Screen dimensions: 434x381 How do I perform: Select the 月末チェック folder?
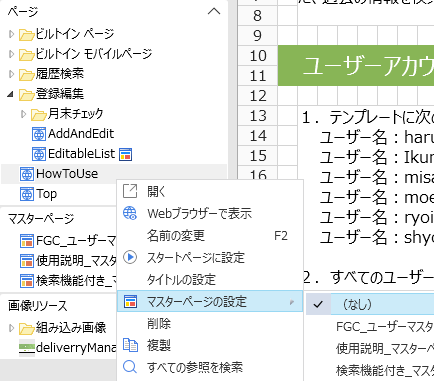tap(76, 114)
